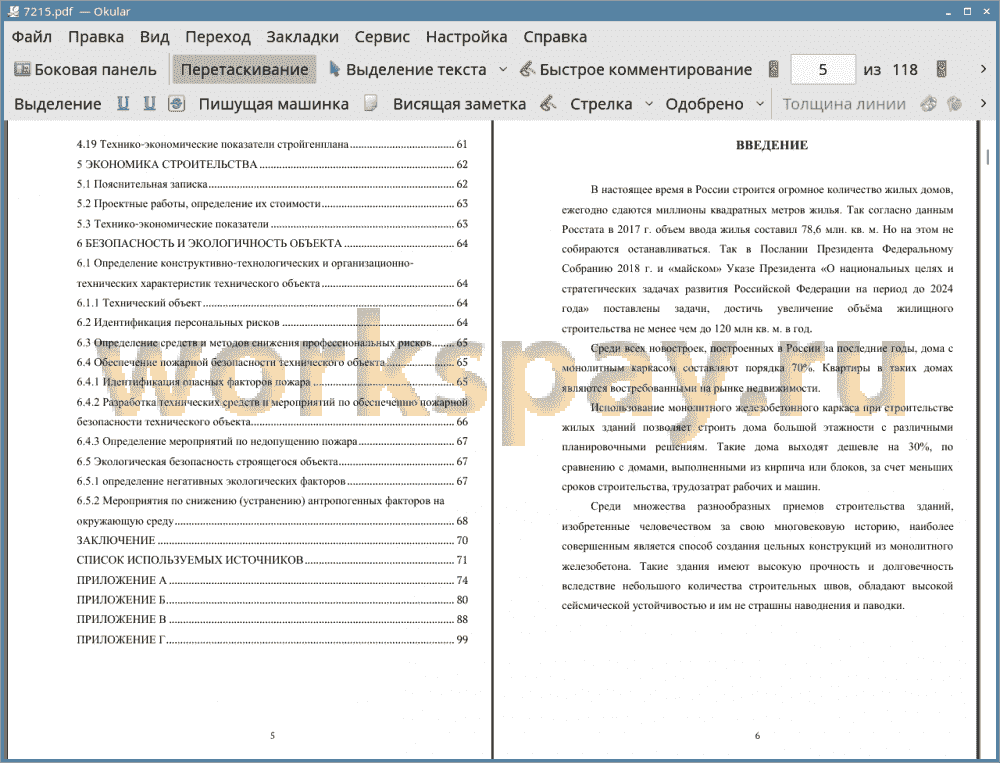1000x763 pixels.
Task: Click contents line '6 БЕЗОПАСНОСТЬ И ЭКОЛОГИЧНОСТЬ ОБЪЕКТА'
Action: [272, 244]
